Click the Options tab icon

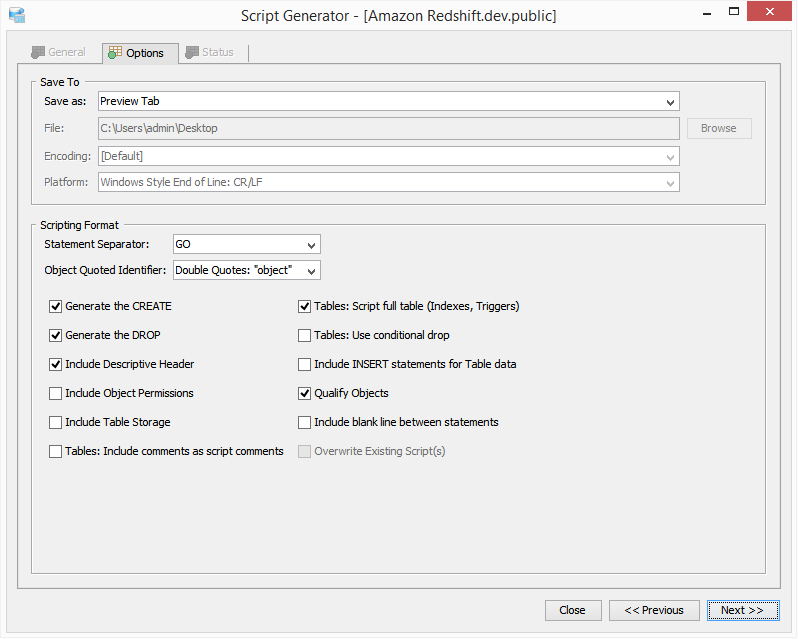point(115,53)
